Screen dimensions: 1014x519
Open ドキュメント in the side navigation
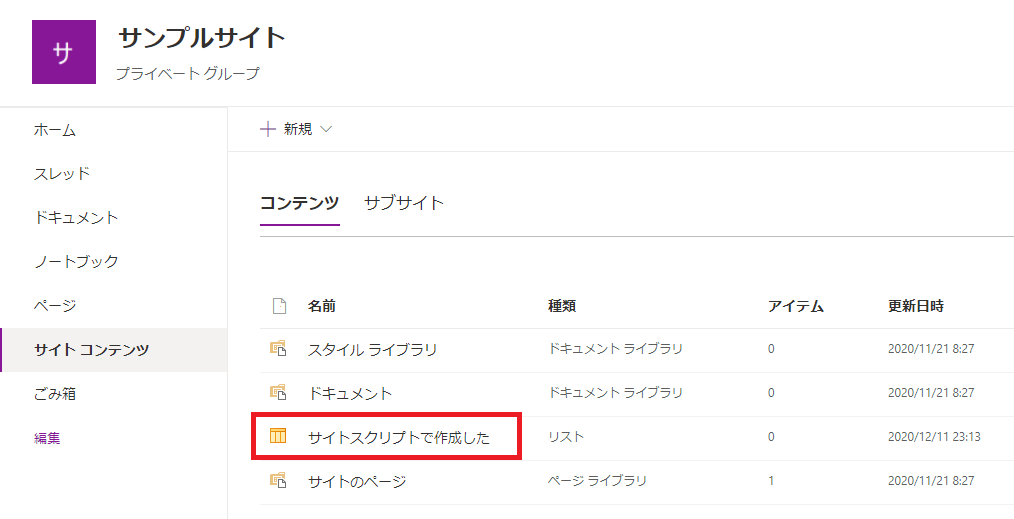(76, 218)
